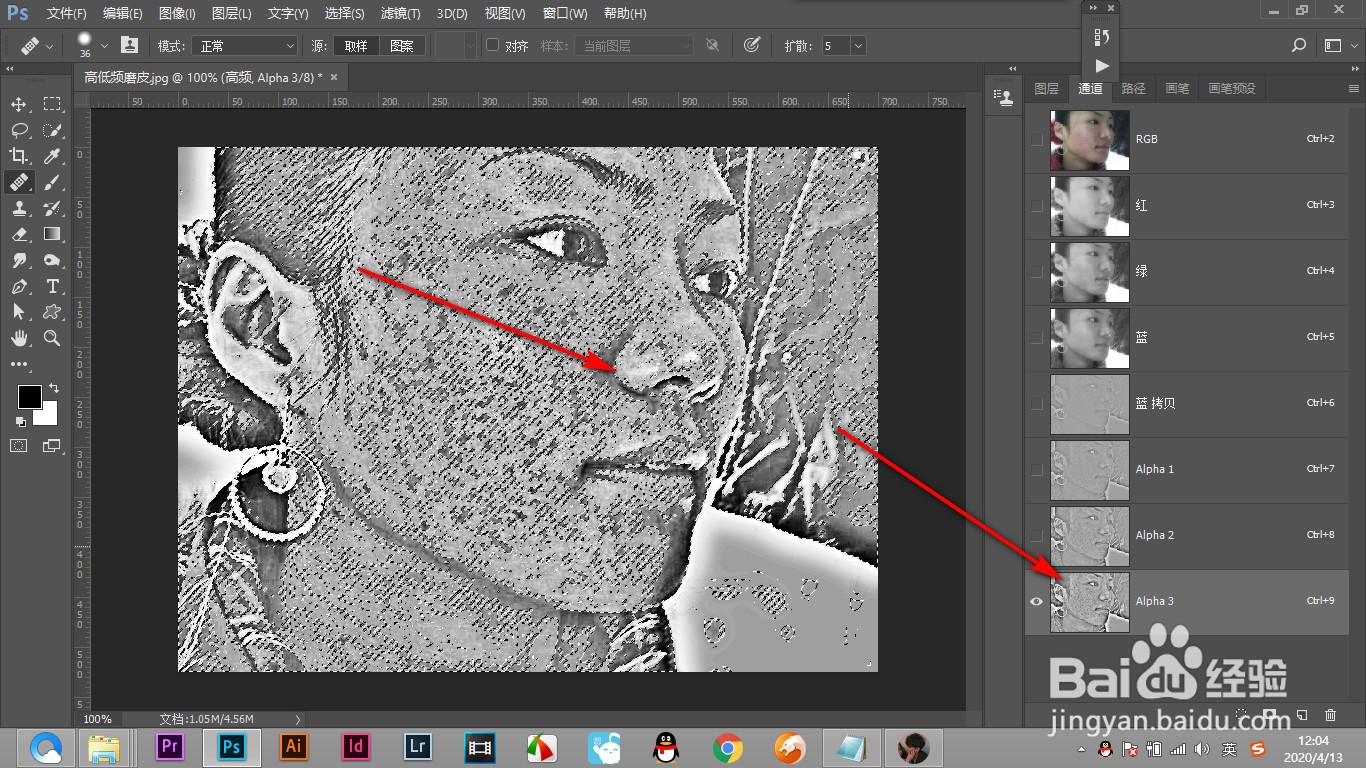This screenshot has height=768, width=1366.
Task: Show the 红 channel visibility
Action: [x=1036, y=205]
